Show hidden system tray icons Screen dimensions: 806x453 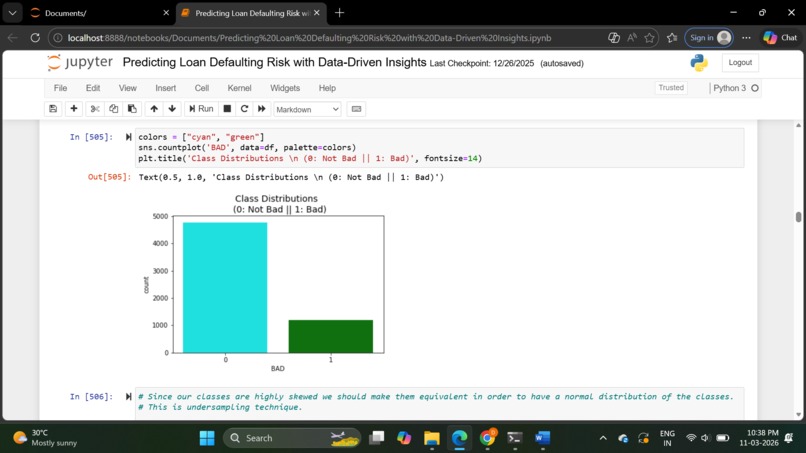coord(603,438)
